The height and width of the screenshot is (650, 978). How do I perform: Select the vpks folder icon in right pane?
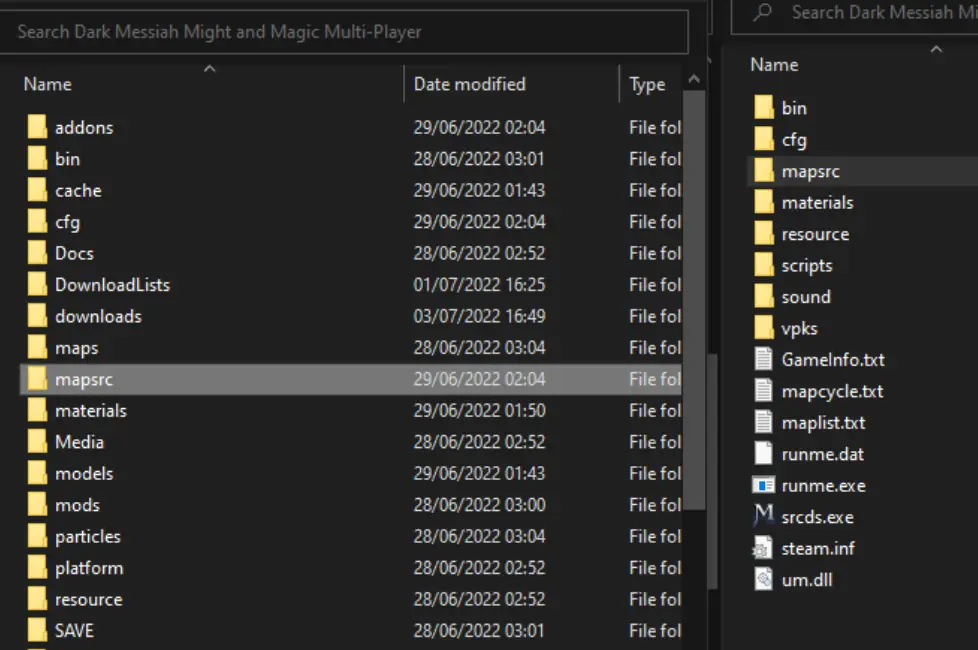pos(764,328)
